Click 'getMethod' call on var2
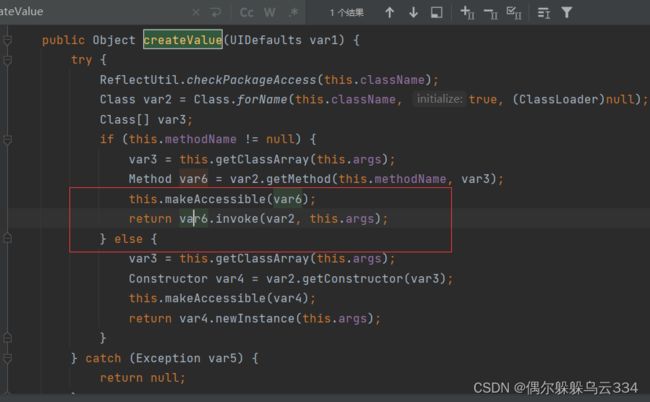This screenshot has height=402, width=650. coord(298,179)
